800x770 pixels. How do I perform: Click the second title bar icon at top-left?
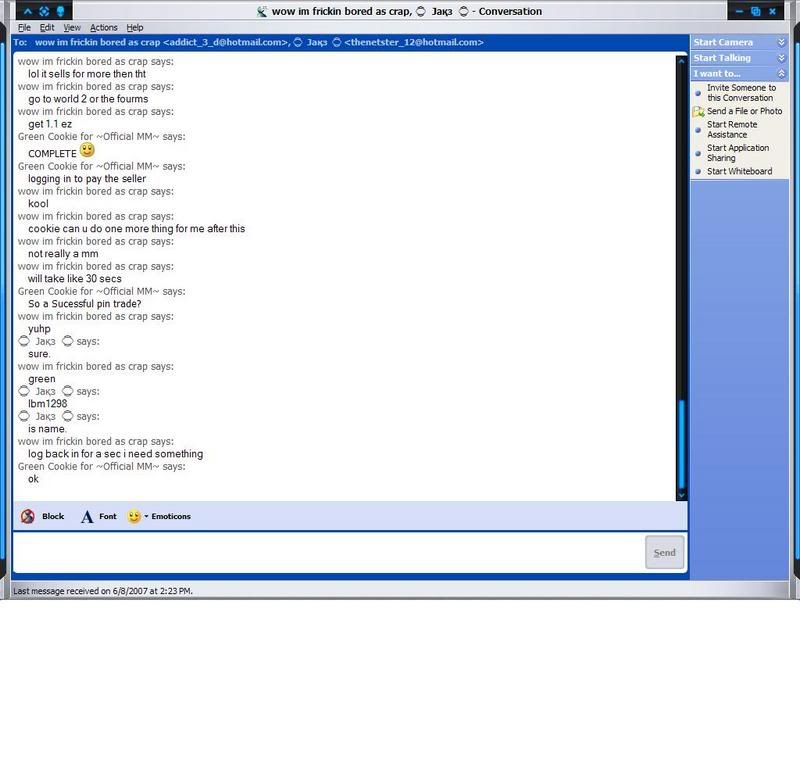coord(44,11)
